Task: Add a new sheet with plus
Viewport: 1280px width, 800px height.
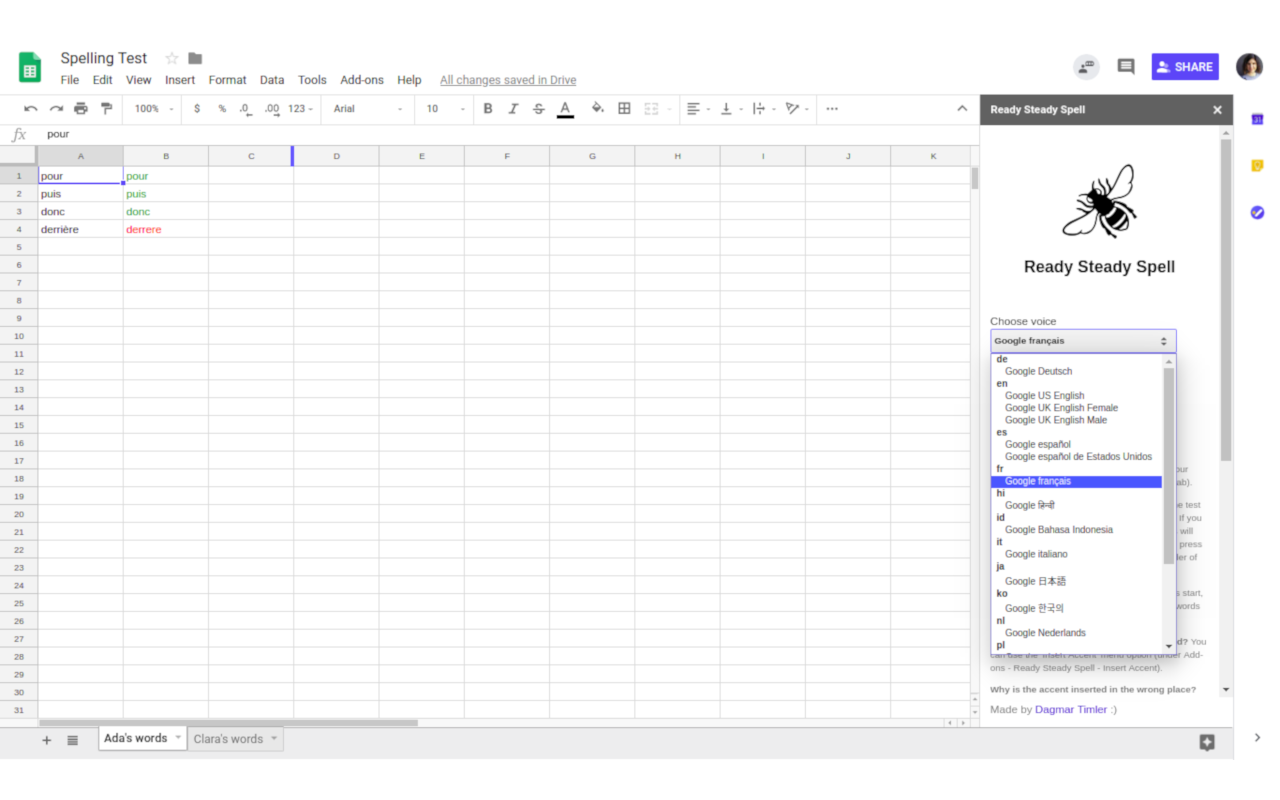Action: pos(46,740)
